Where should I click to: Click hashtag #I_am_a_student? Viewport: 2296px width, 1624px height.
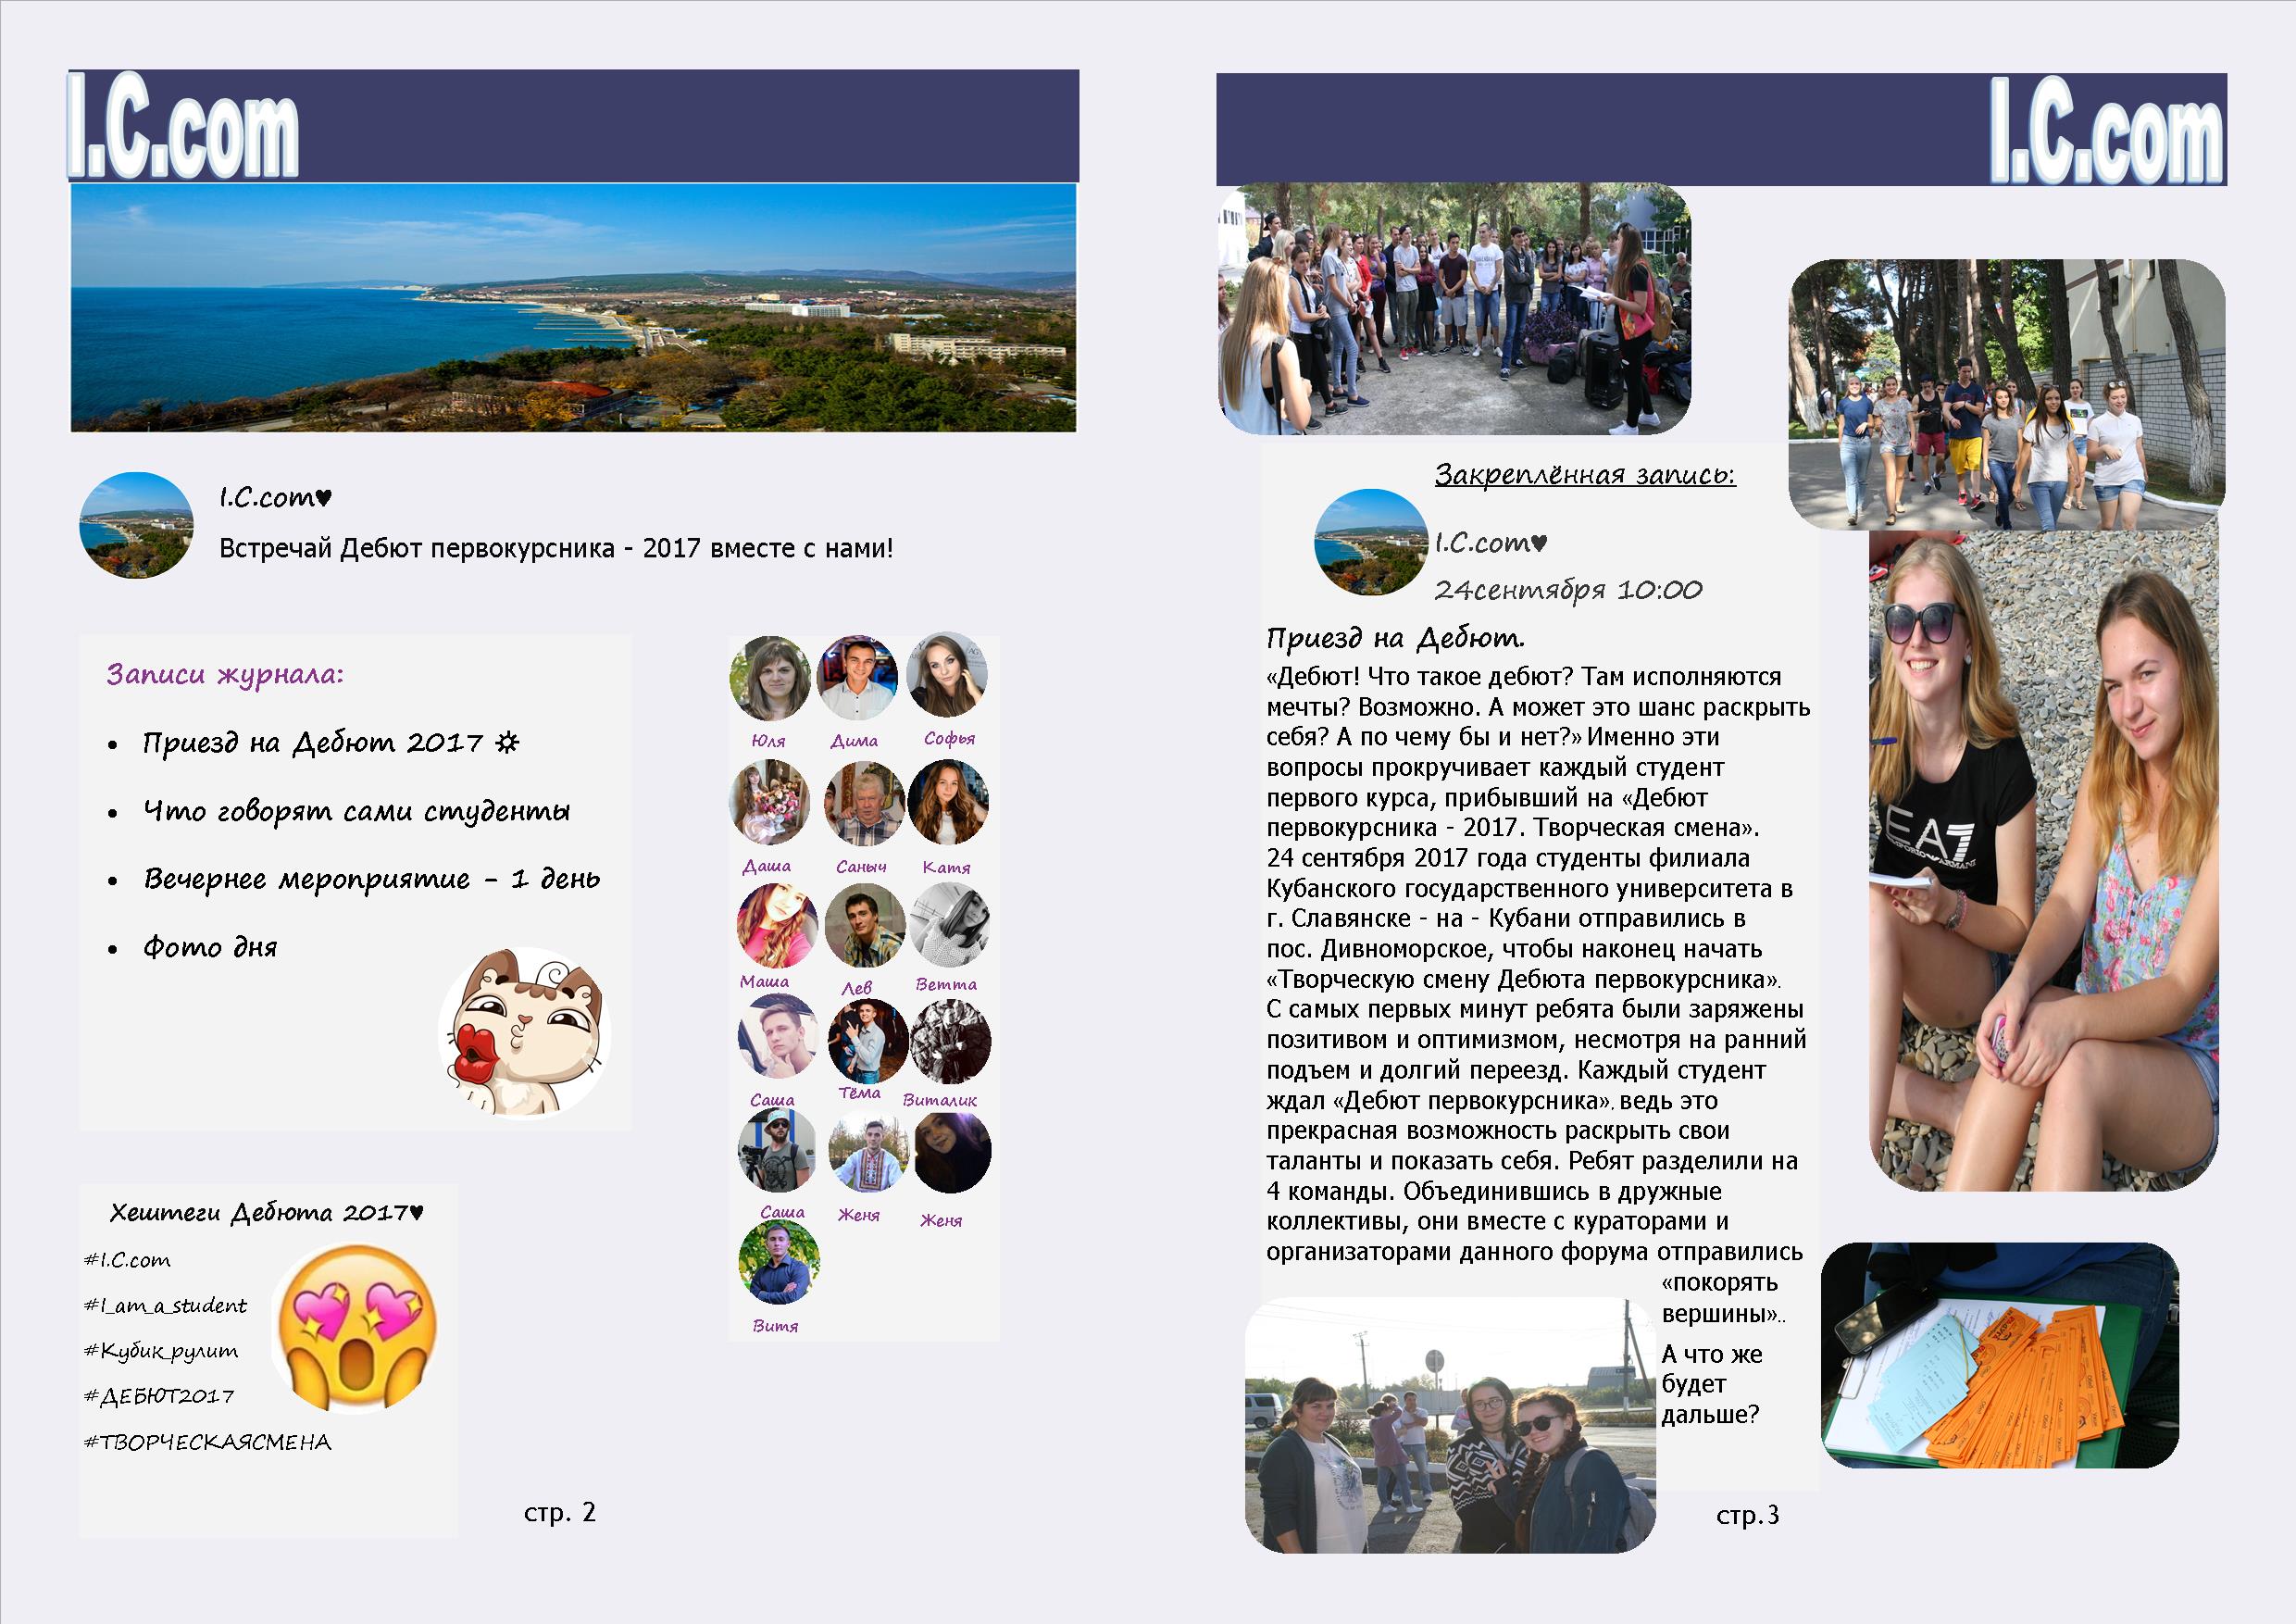tap(165, 1306)
